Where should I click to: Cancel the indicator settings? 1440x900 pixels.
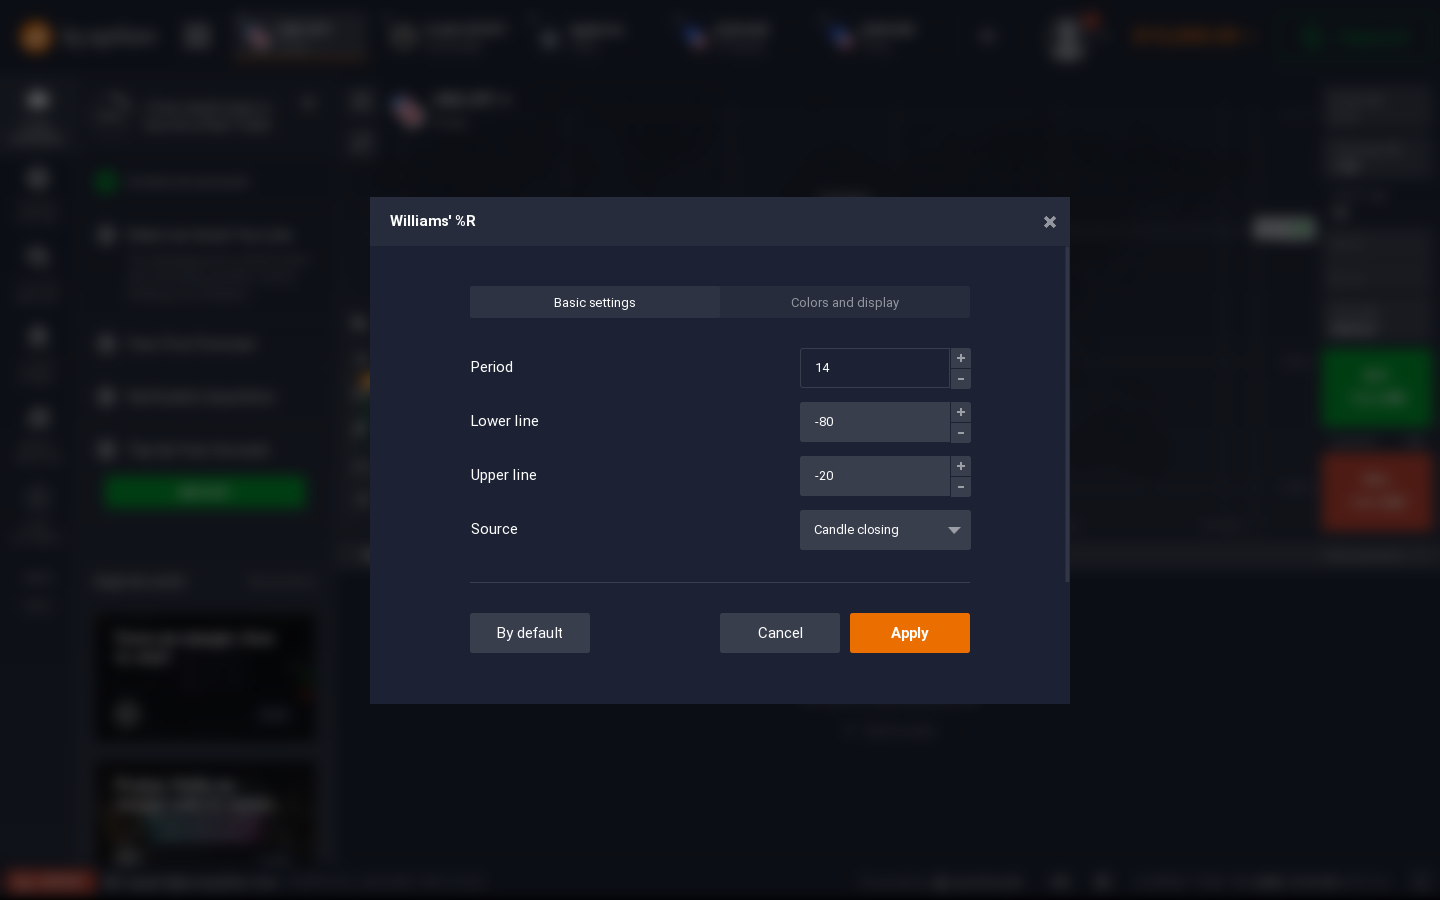click(x=780, y=633)
